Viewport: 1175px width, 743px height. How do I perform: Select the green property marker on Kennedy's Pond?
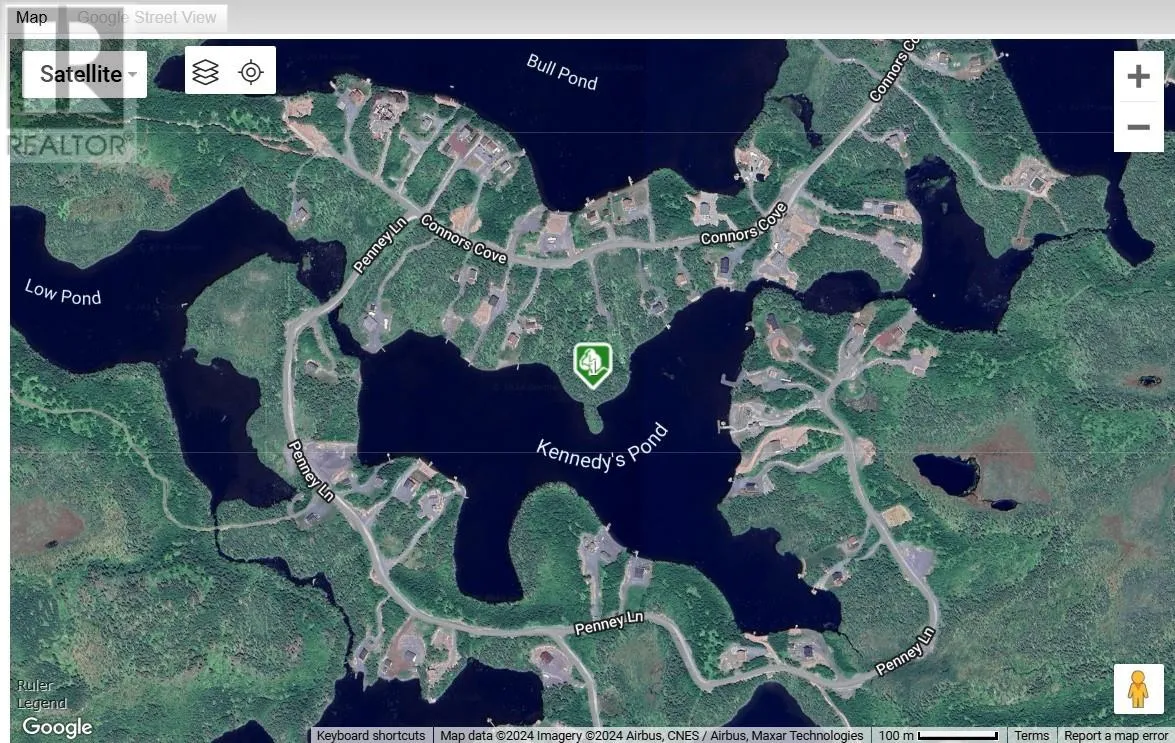click(x=592, y=364)
